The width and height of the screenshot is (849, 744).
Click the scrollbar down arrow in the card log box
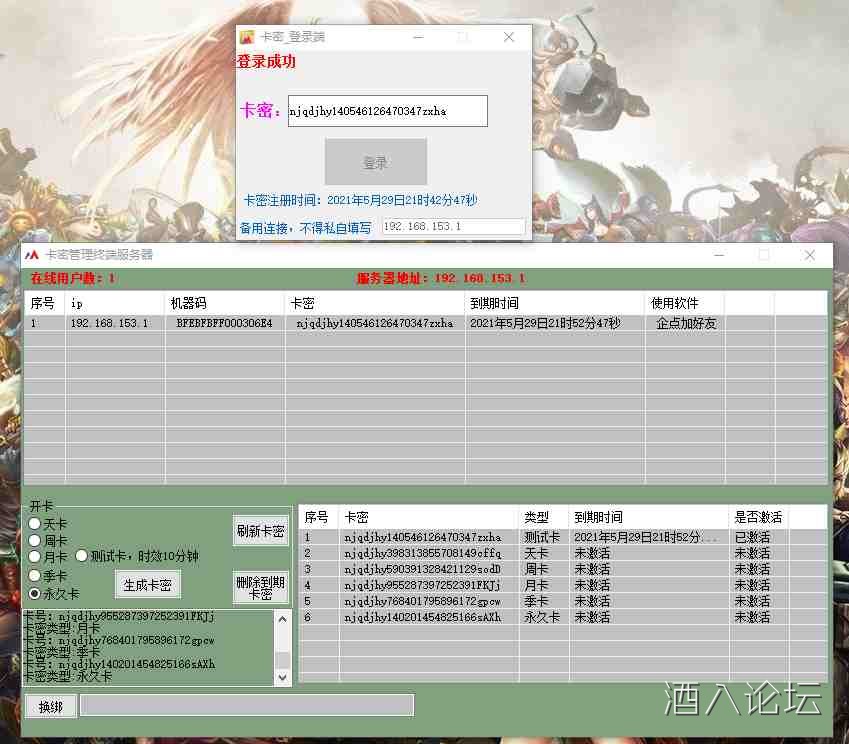coord(282,677)
